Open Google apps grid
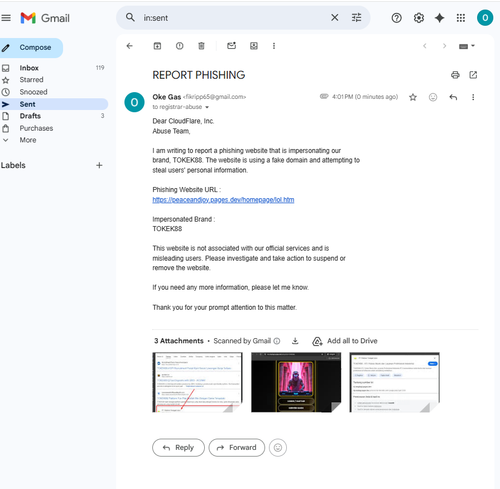The height and width of the screenshot is (489, 500). [x=461, y=18]
